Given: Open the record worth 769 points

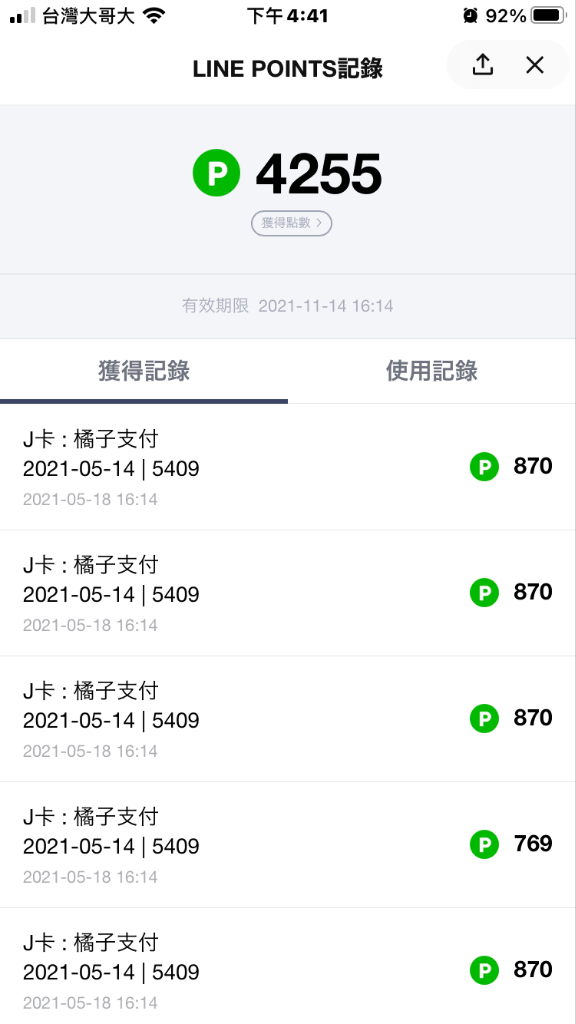Looking at the screenshot, I should pos(288,845).
